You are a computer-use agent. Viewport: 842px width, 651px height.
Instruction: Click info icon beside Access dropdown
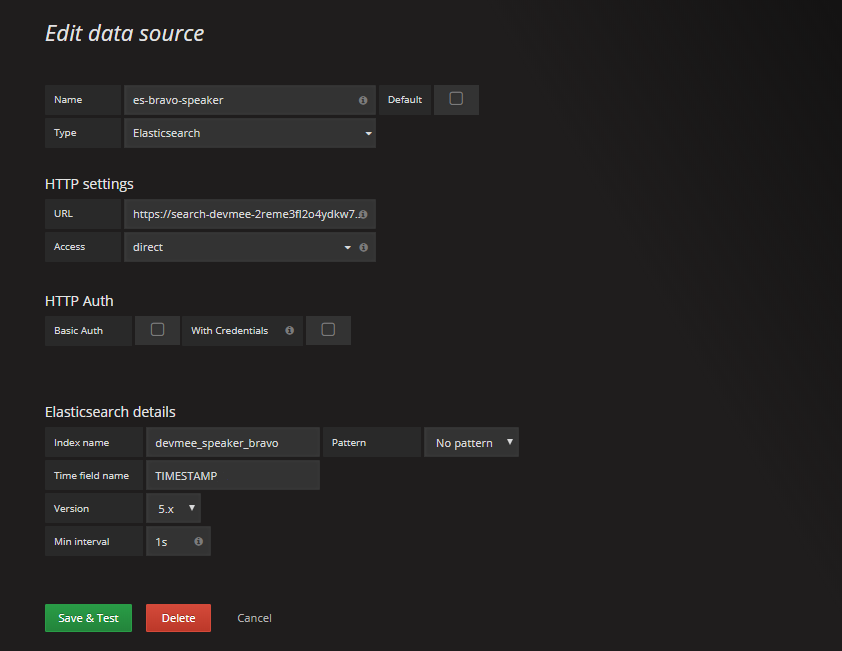click(x=363, y=247)
